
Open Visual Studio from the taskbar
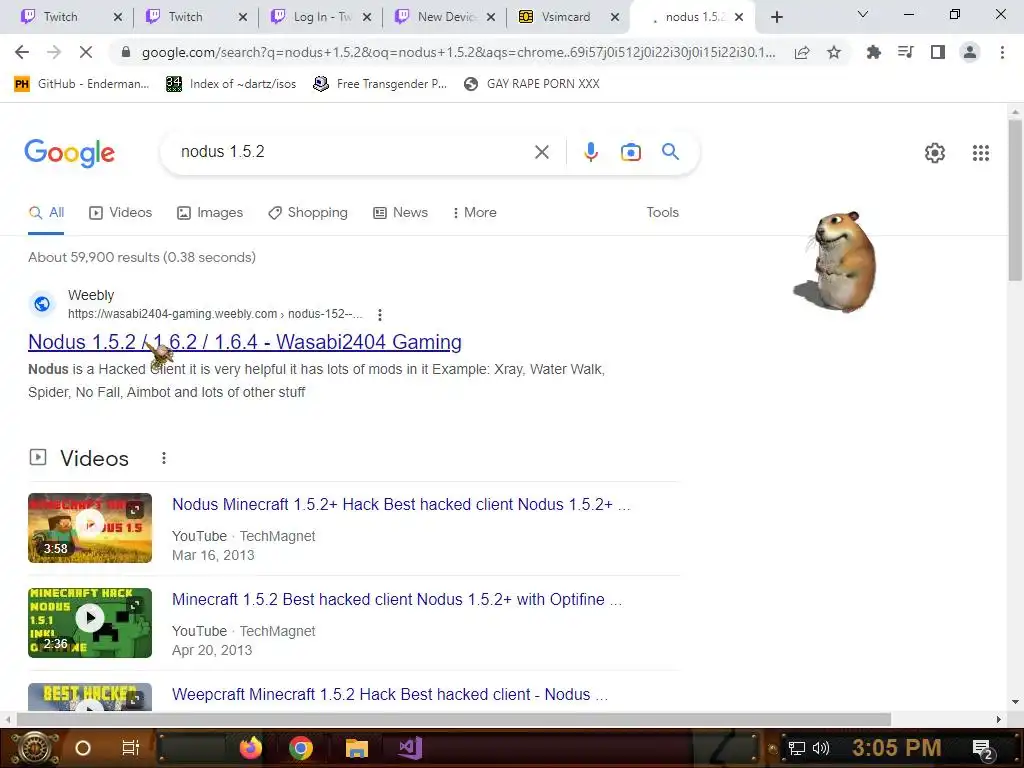(x=410, y=748)
